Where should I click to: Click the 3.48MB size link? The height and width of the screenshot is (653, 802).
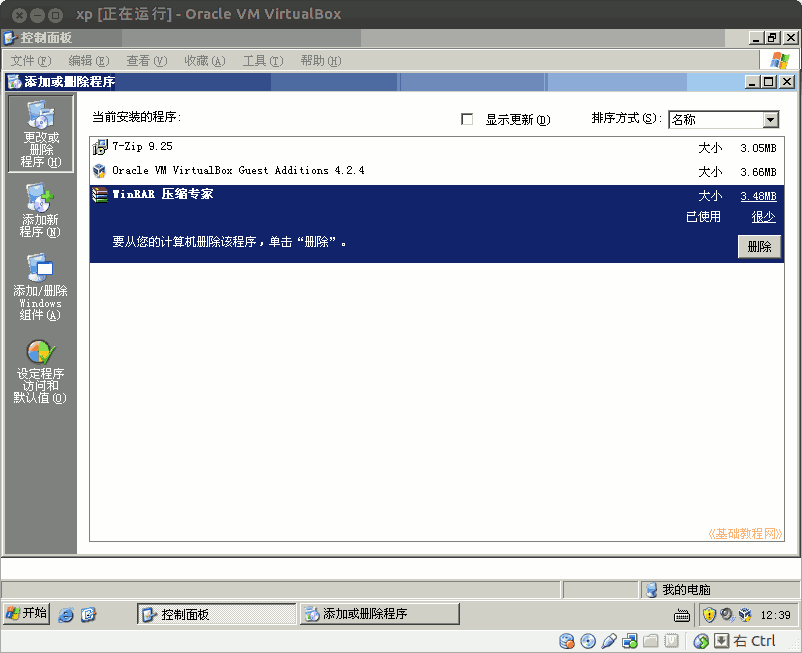click(x=759, y=196)
